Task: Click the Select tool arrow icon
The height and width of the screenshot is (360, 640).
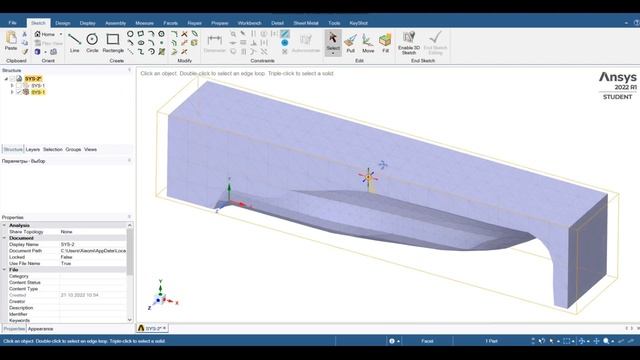Action: 333,39
